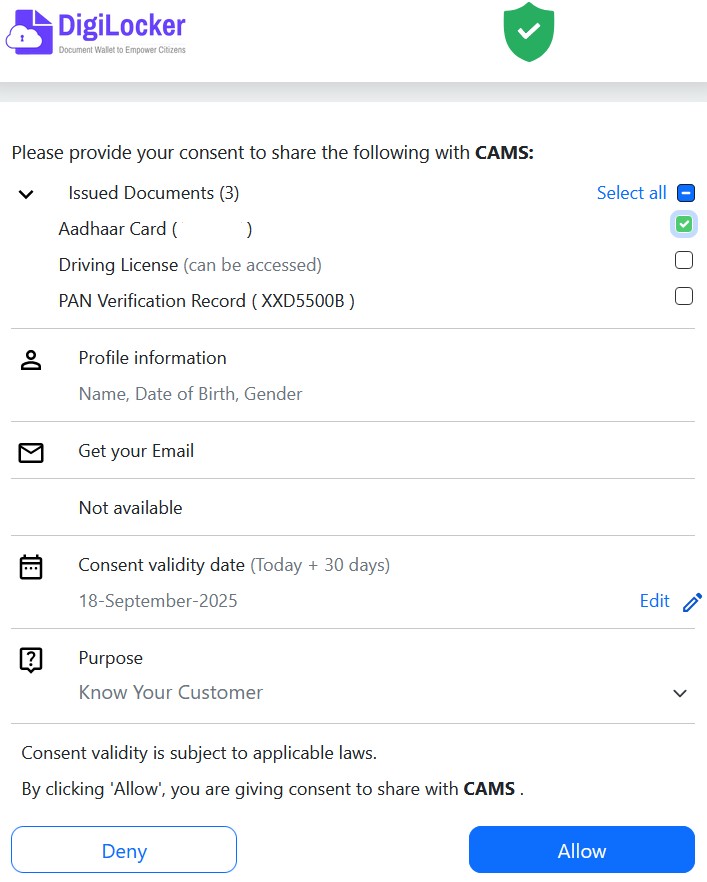This screenshot has width=707, height=882.
Task: Click the Issued Documents (3) heading
Action: 153,193
